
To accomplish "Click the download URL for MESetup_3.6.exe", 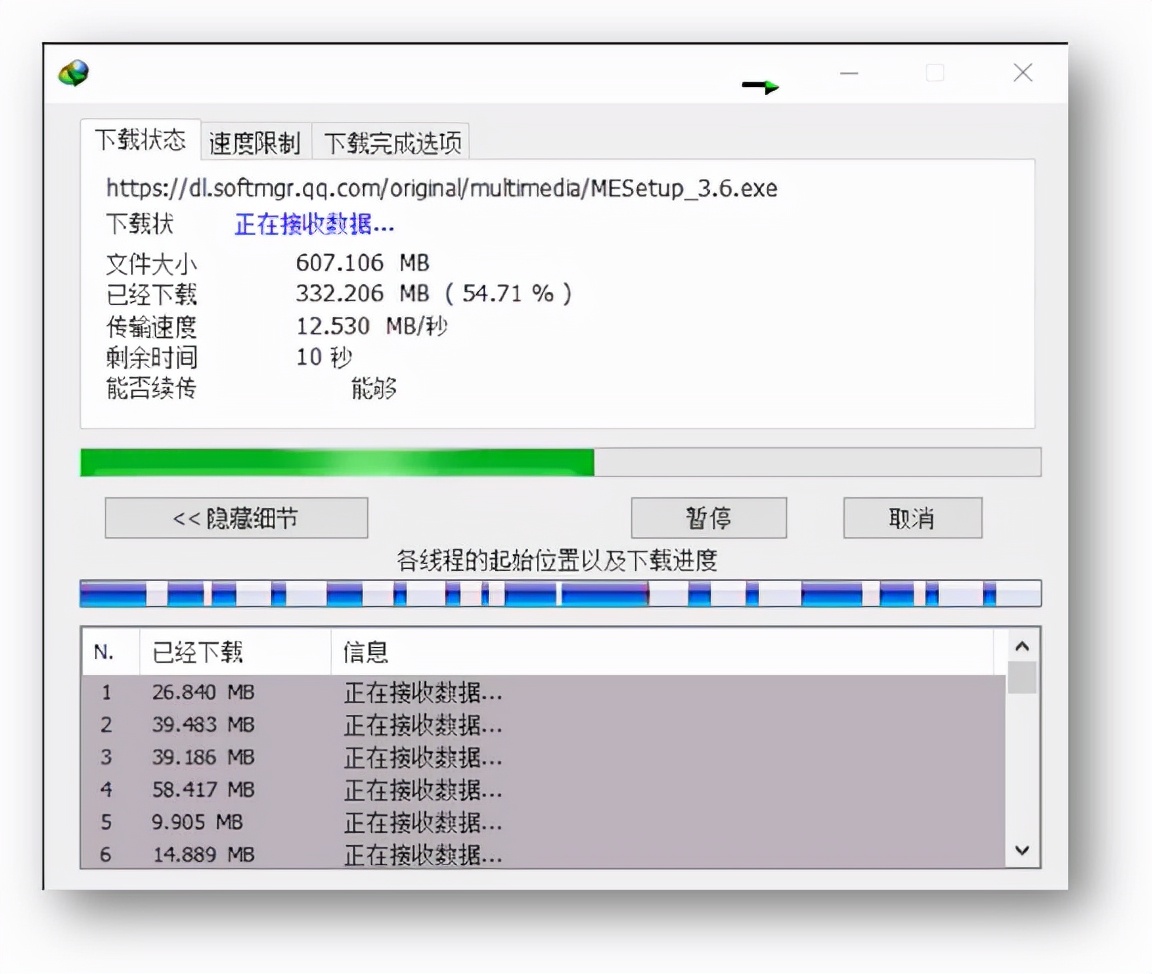I will click(x=440, y=188).
